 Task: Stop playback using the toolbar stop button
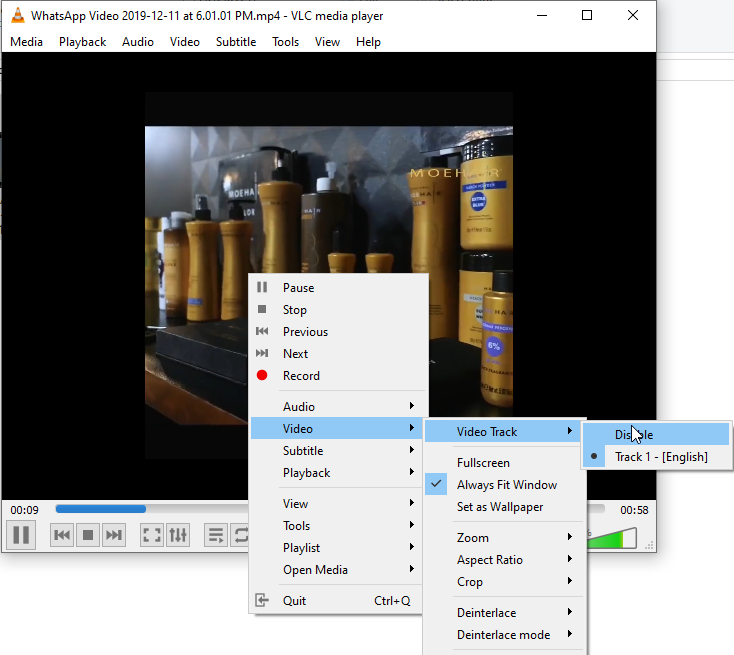click(x=88, y=535)
